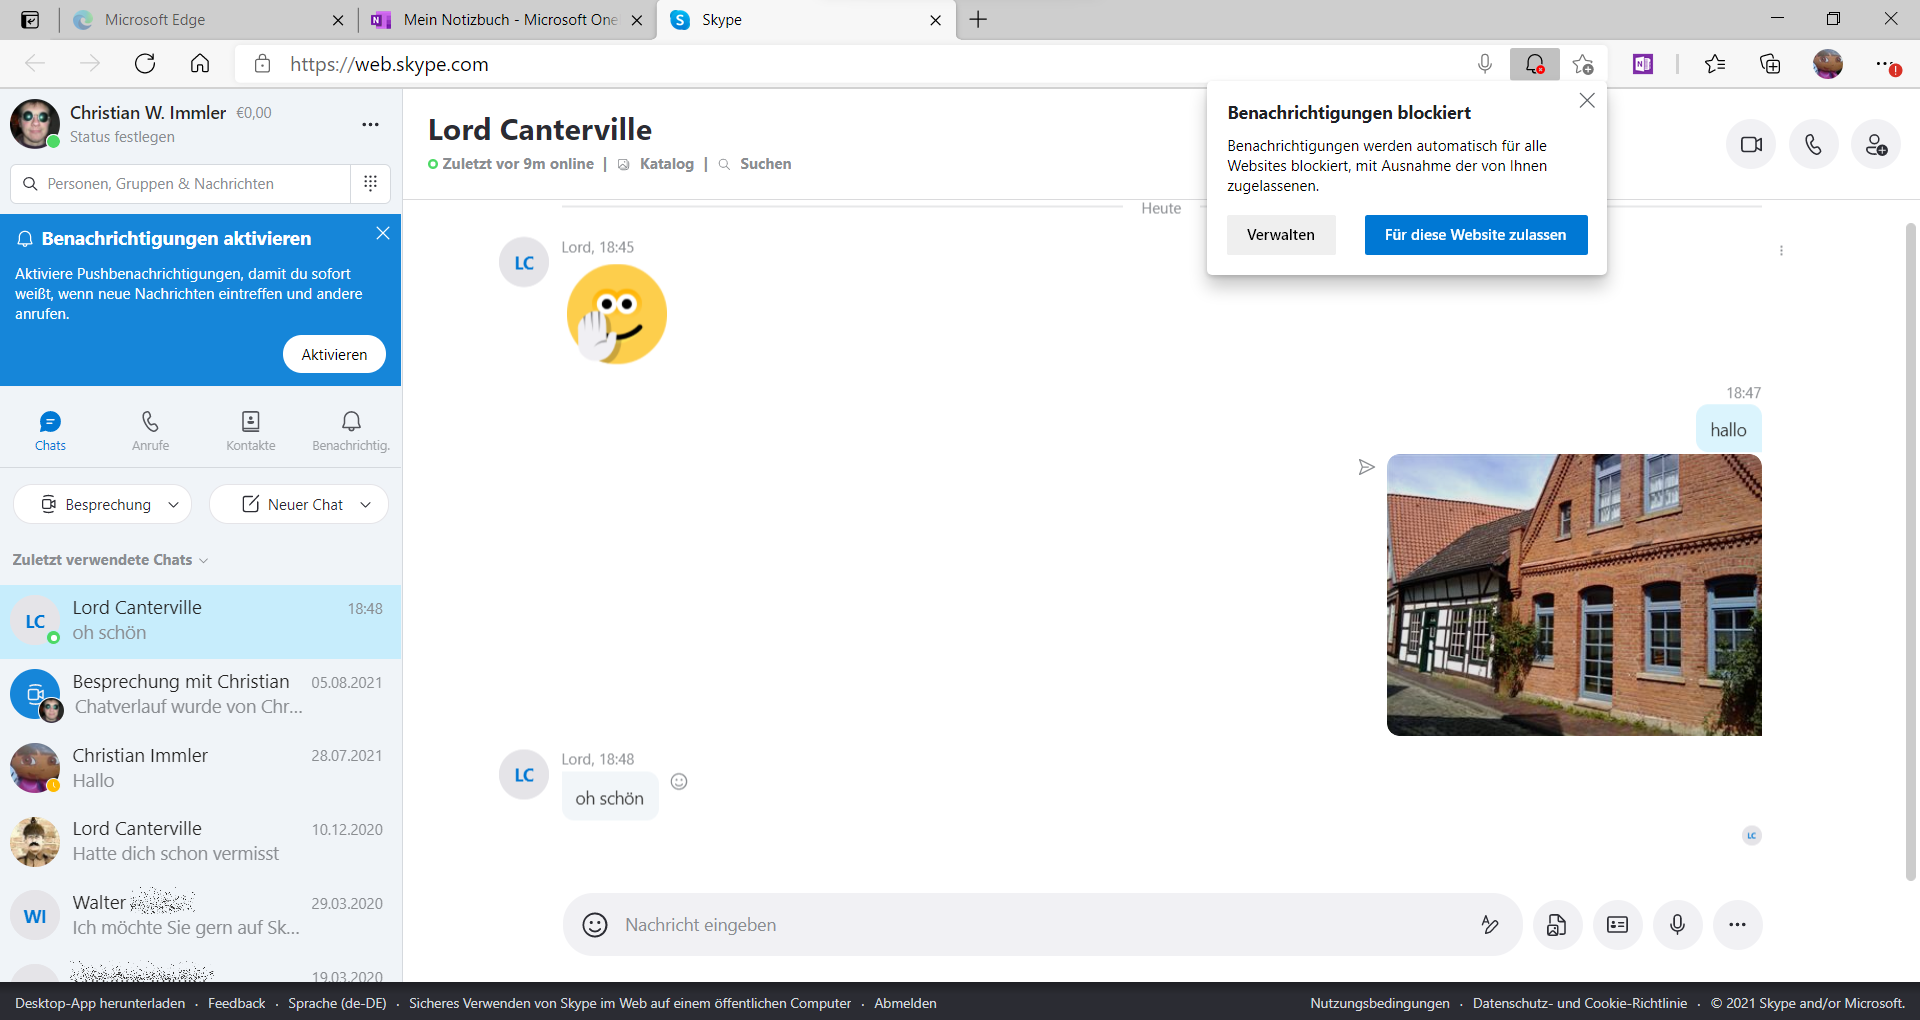The width and height of the screenshot is (1920, 1020).
Task: Add a smiley reaction to the oh schön message
Action: click(x=679, y=781)
